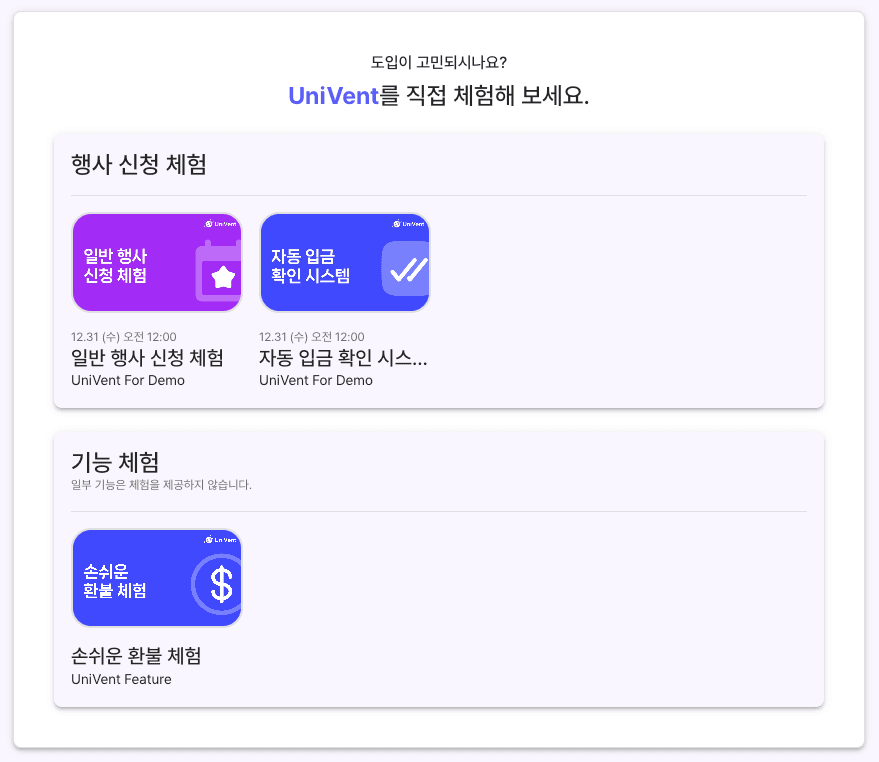Click the 일부 기능은 체험을 제공하지 않습니다 notice

161,484
